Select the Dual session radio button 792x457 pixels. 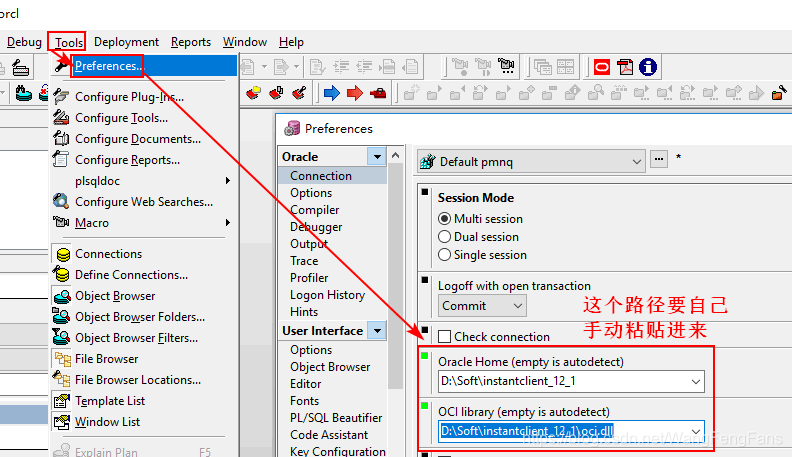(x=444, y=236)
